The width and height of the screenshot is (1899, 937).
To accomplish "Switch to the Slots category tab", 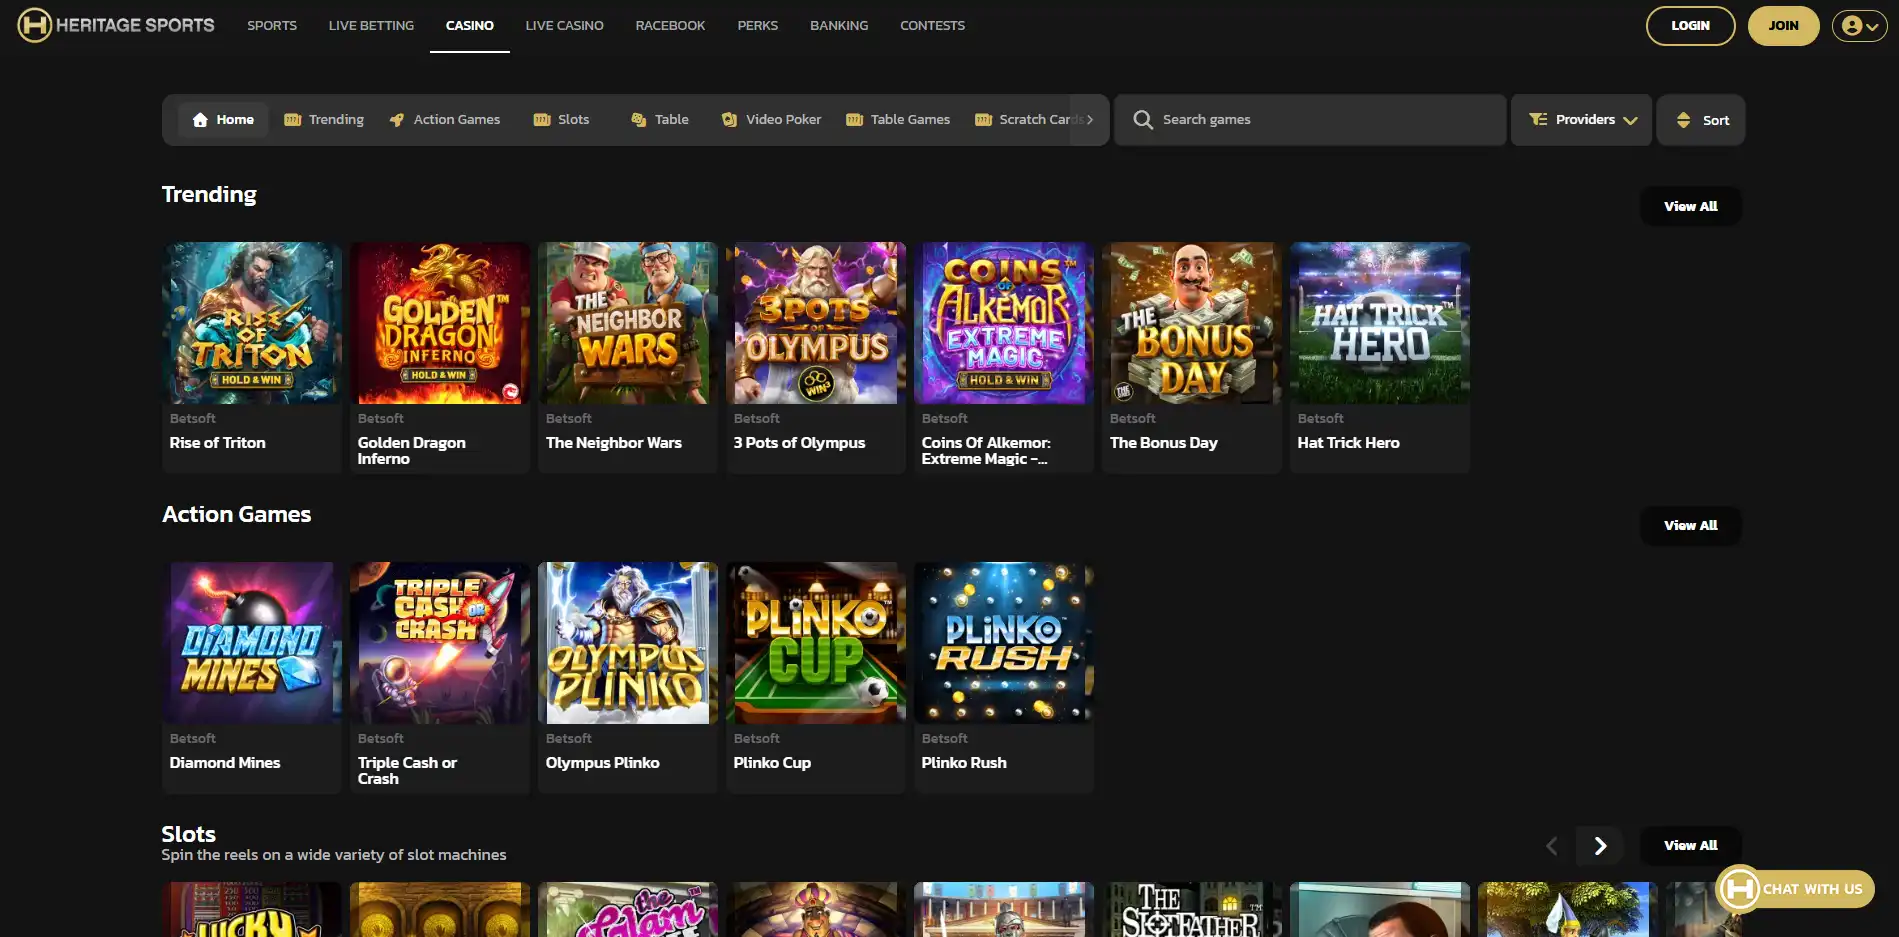I will tap(562, 120).
